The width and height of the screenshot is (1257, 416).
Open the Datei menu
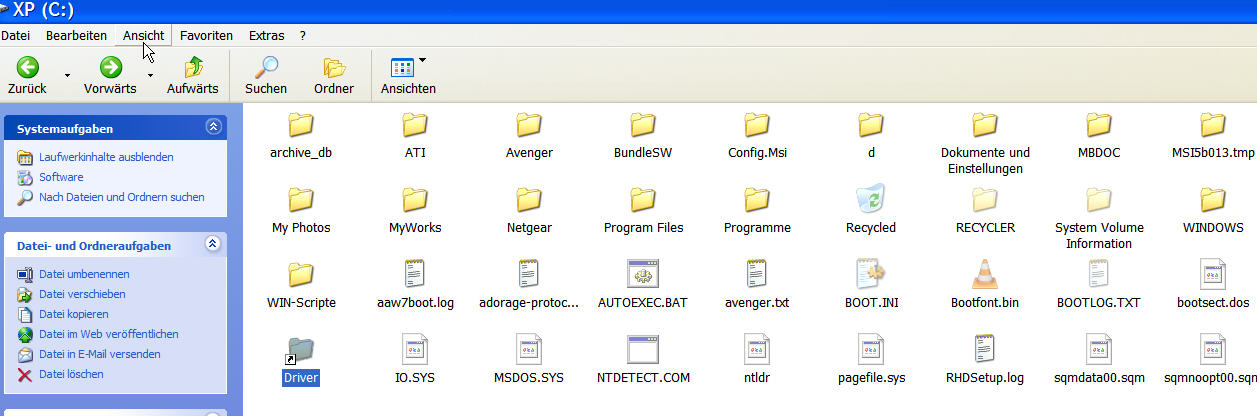tap(15, 35)
